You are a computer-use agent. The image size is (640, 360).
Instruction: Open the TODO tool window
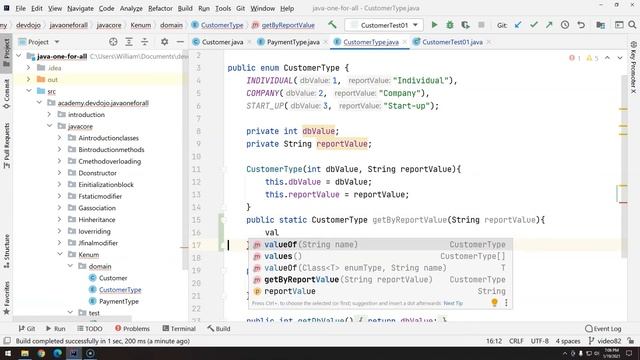point(89,328)
